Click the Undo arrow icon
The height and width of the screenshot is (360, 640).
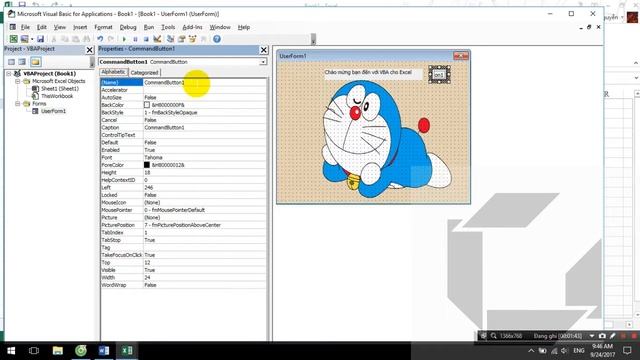pos(100,39)
